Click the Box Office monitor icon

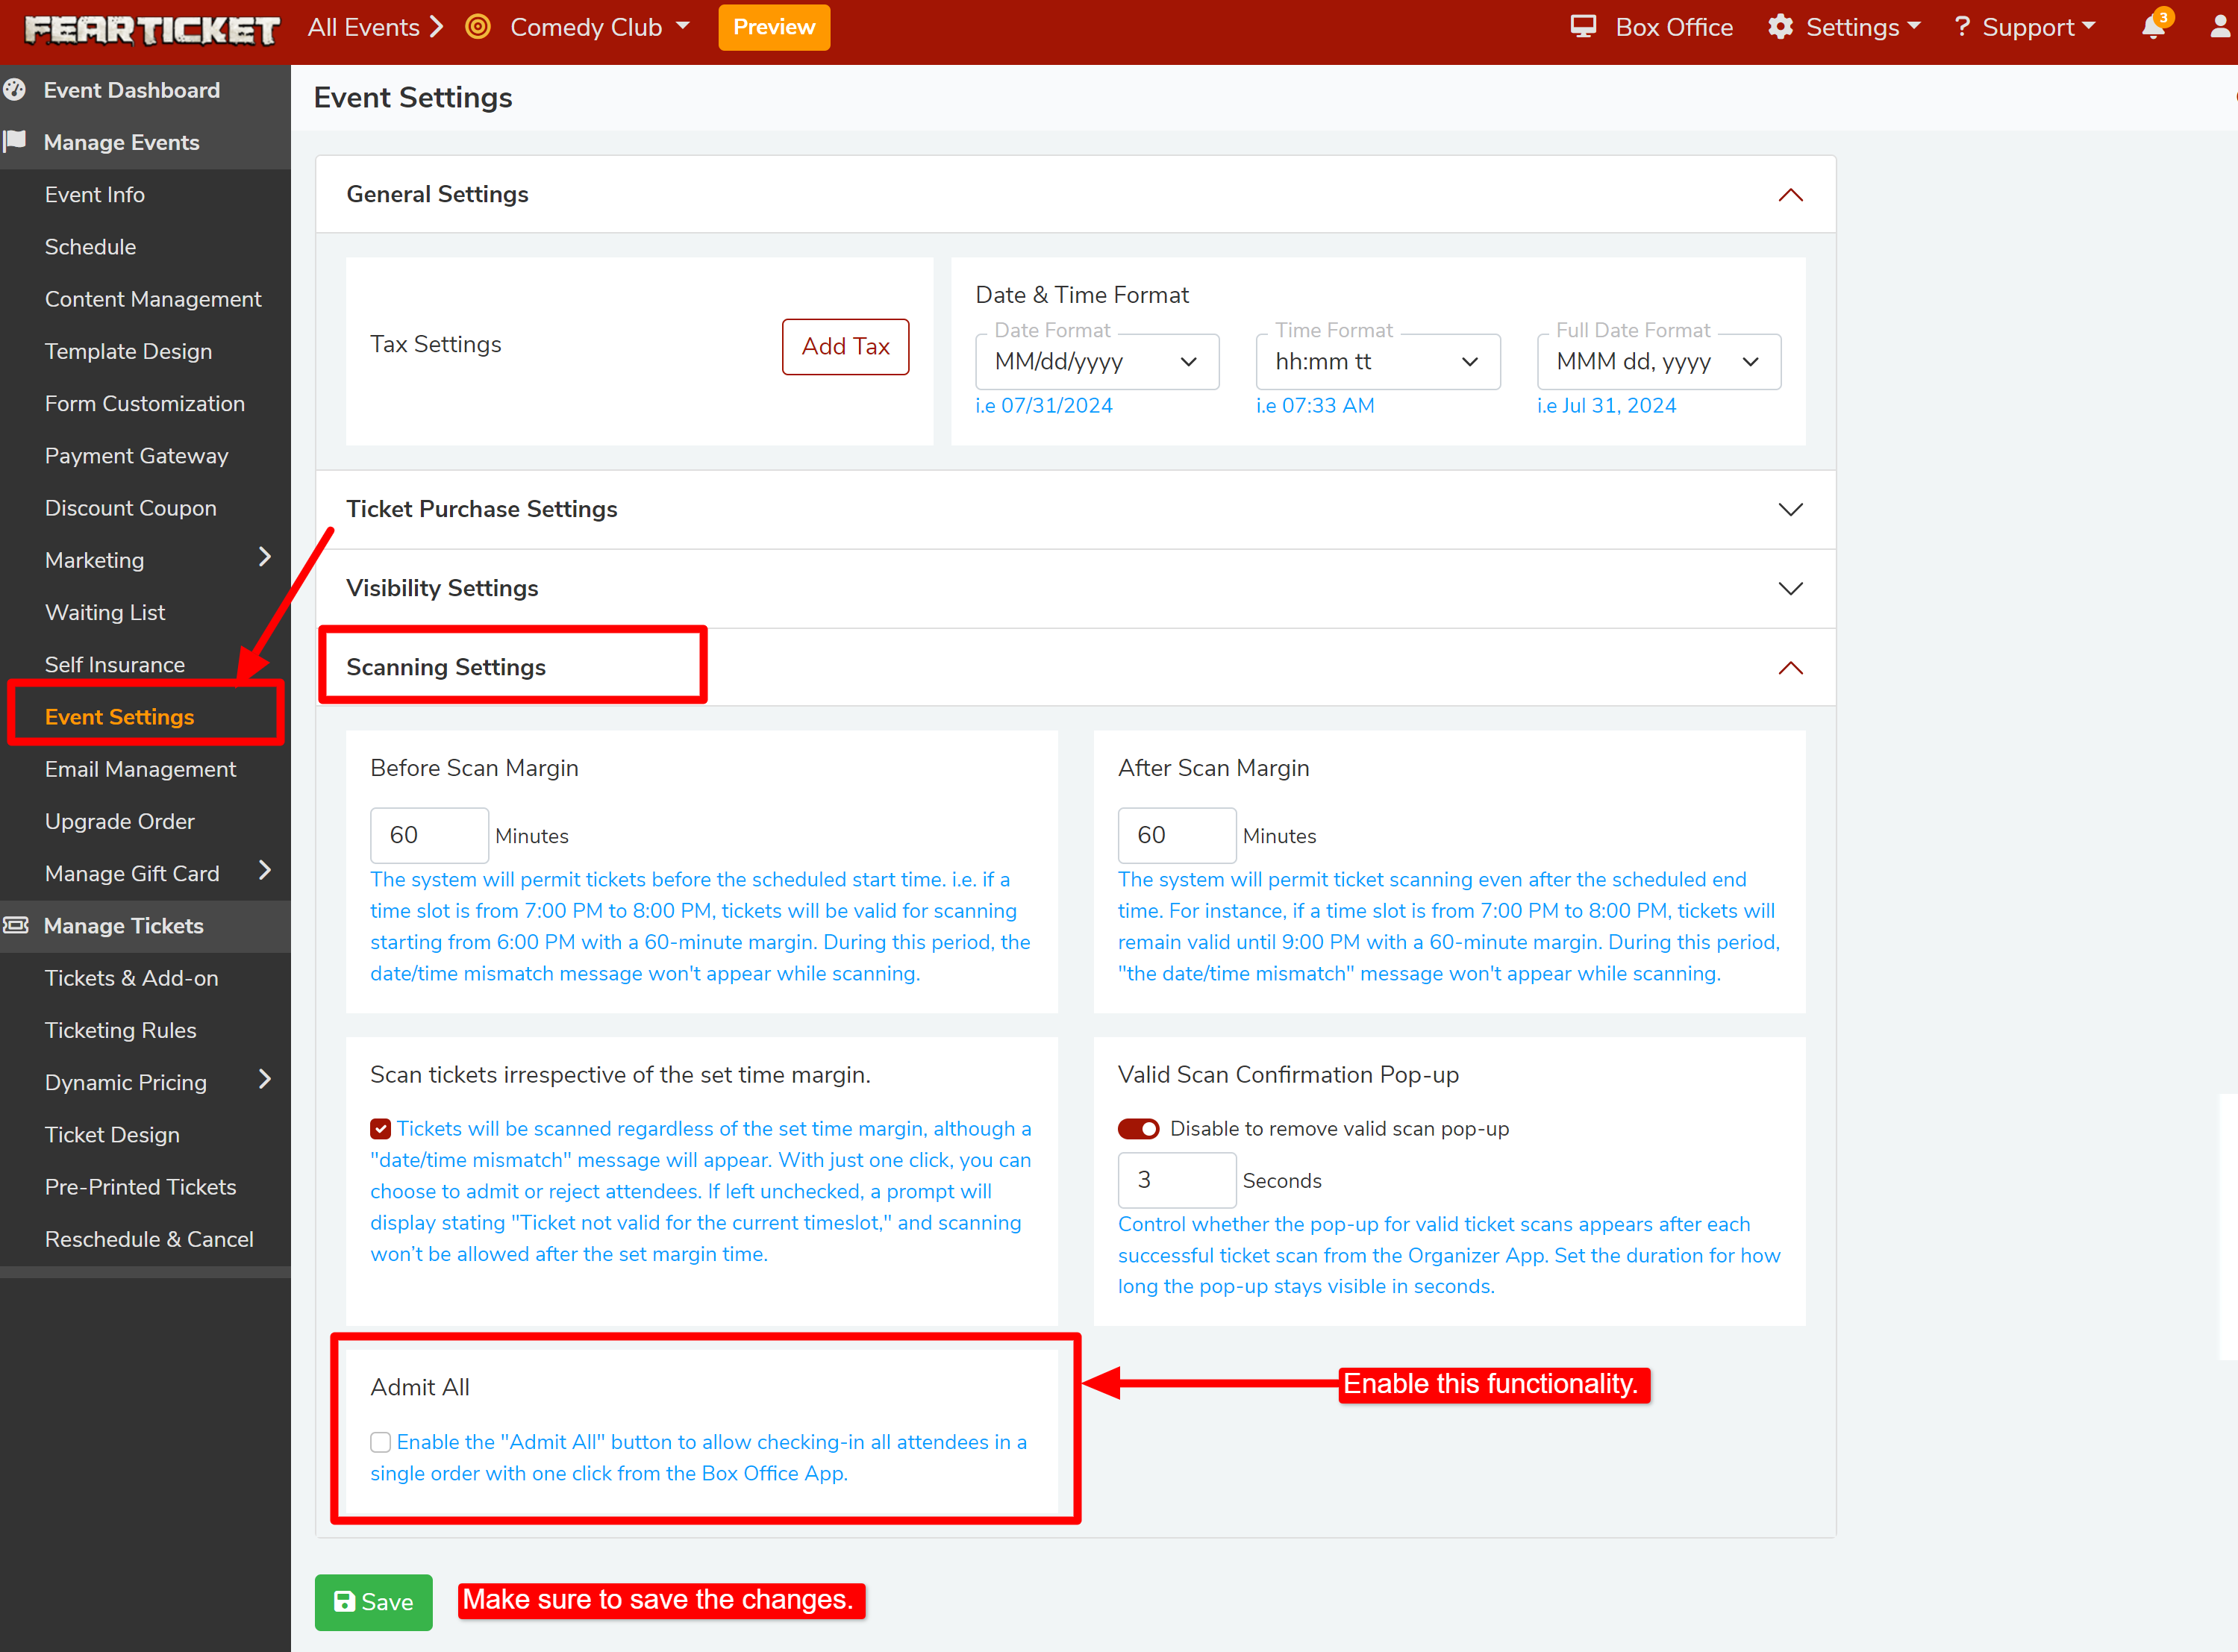click(x=1583, y=27)
